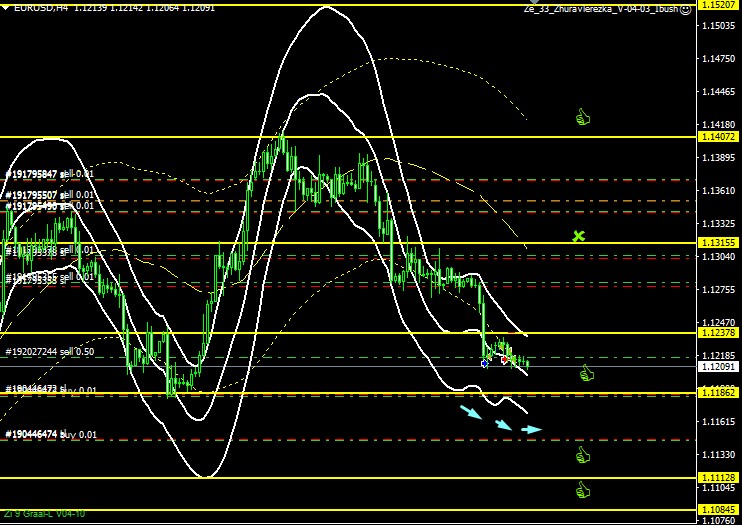742x525 pixels.
Task: Click the green X mark on chart
Action: click(578, 236)
